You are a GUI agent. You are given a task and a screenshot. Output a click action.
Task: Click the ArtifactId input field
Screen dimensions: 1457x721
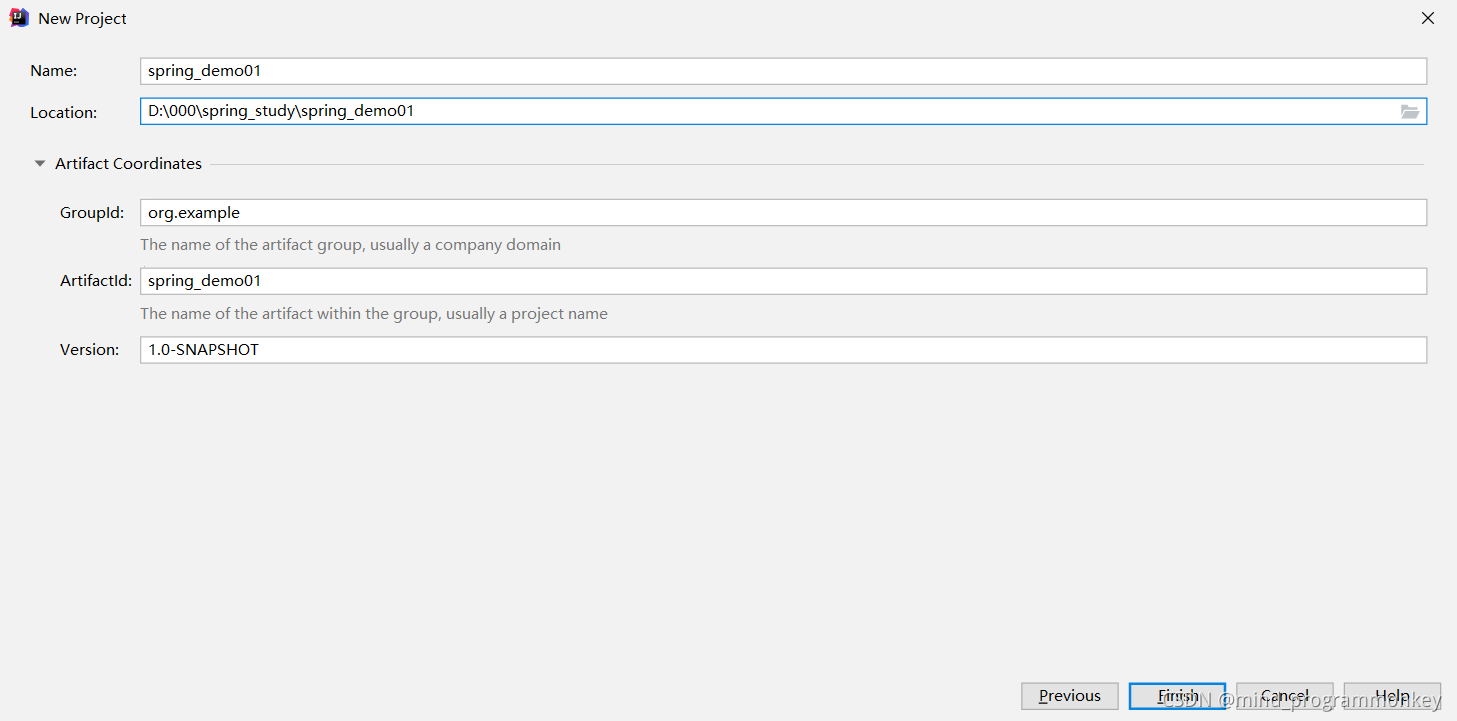pos(783,281)
